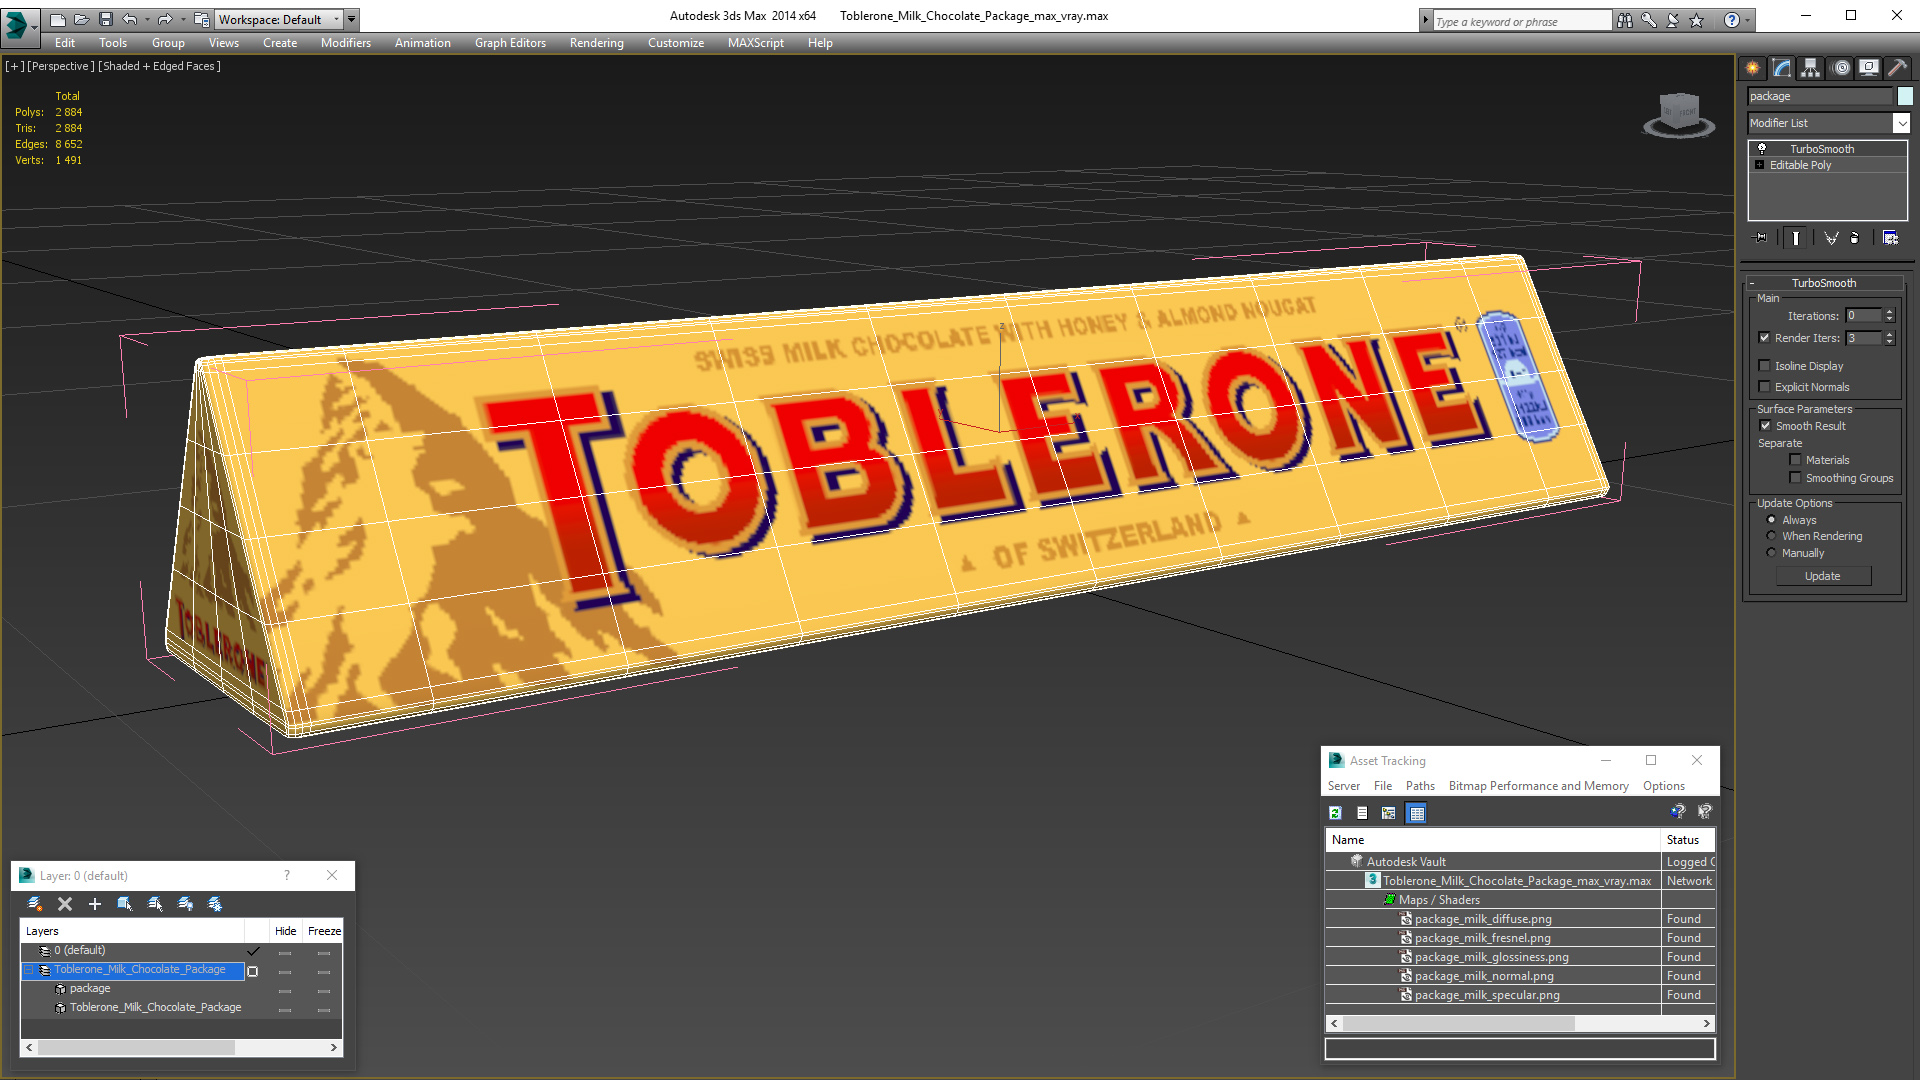
Task: Click the Communication Center satellite icon
Action: tap(1673, 20)
